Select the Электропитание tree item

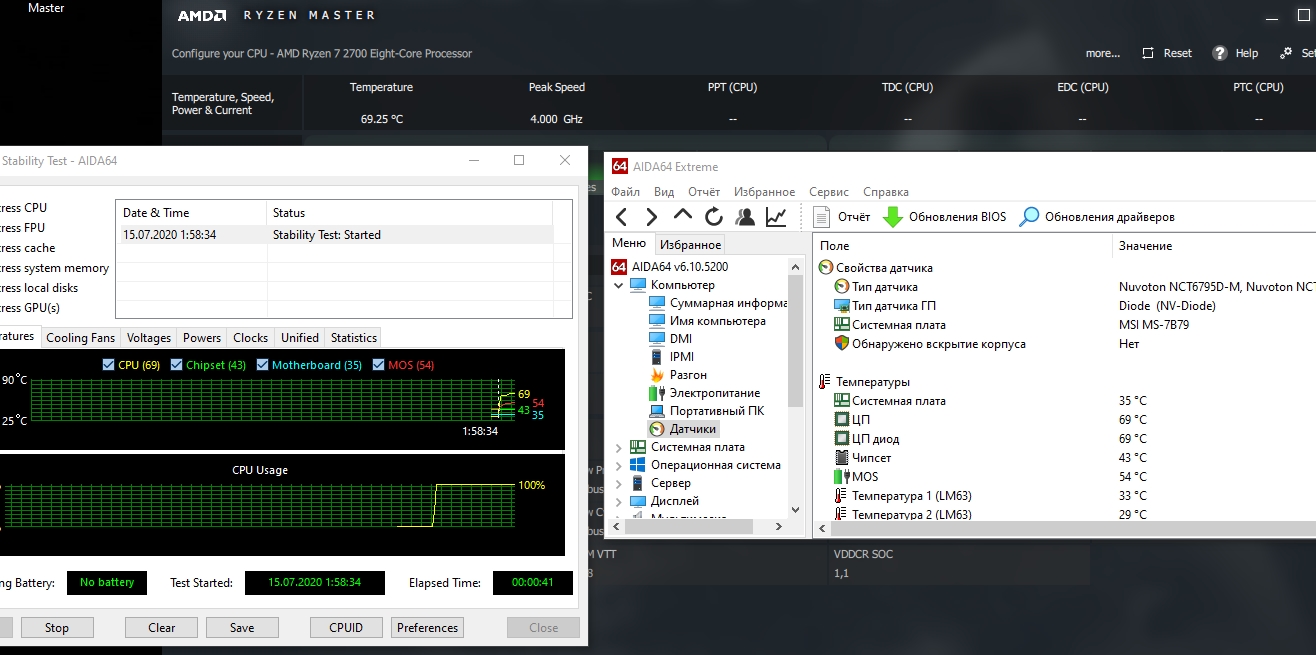[704, 393]
